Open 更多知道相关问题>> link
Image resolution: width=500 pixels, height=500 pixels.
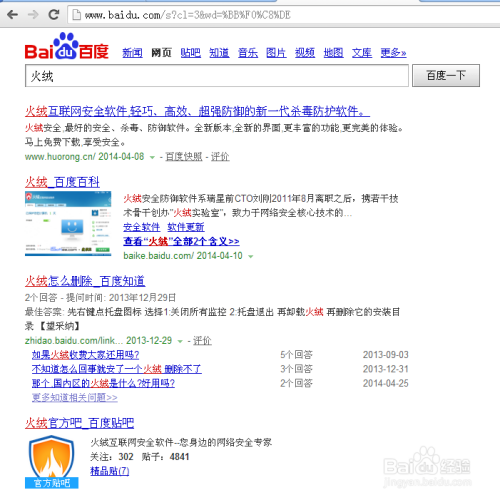click(75, 397)
